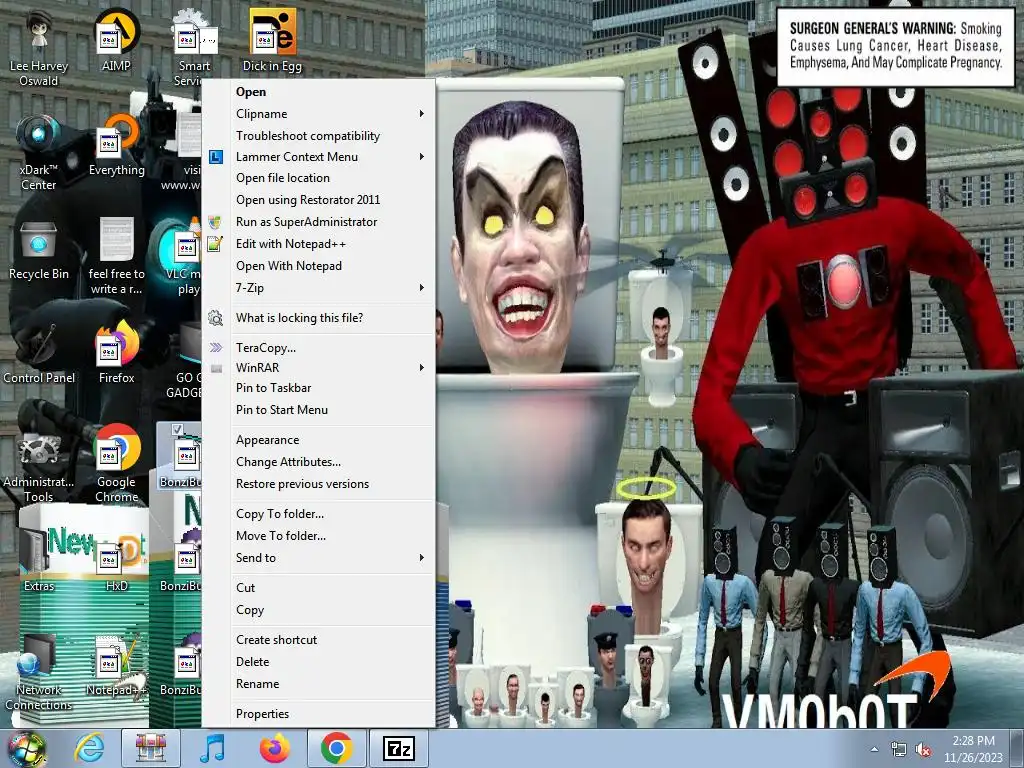Choose Move To folder...
This screenshot has height=768, width=1024.
(318, 536)
